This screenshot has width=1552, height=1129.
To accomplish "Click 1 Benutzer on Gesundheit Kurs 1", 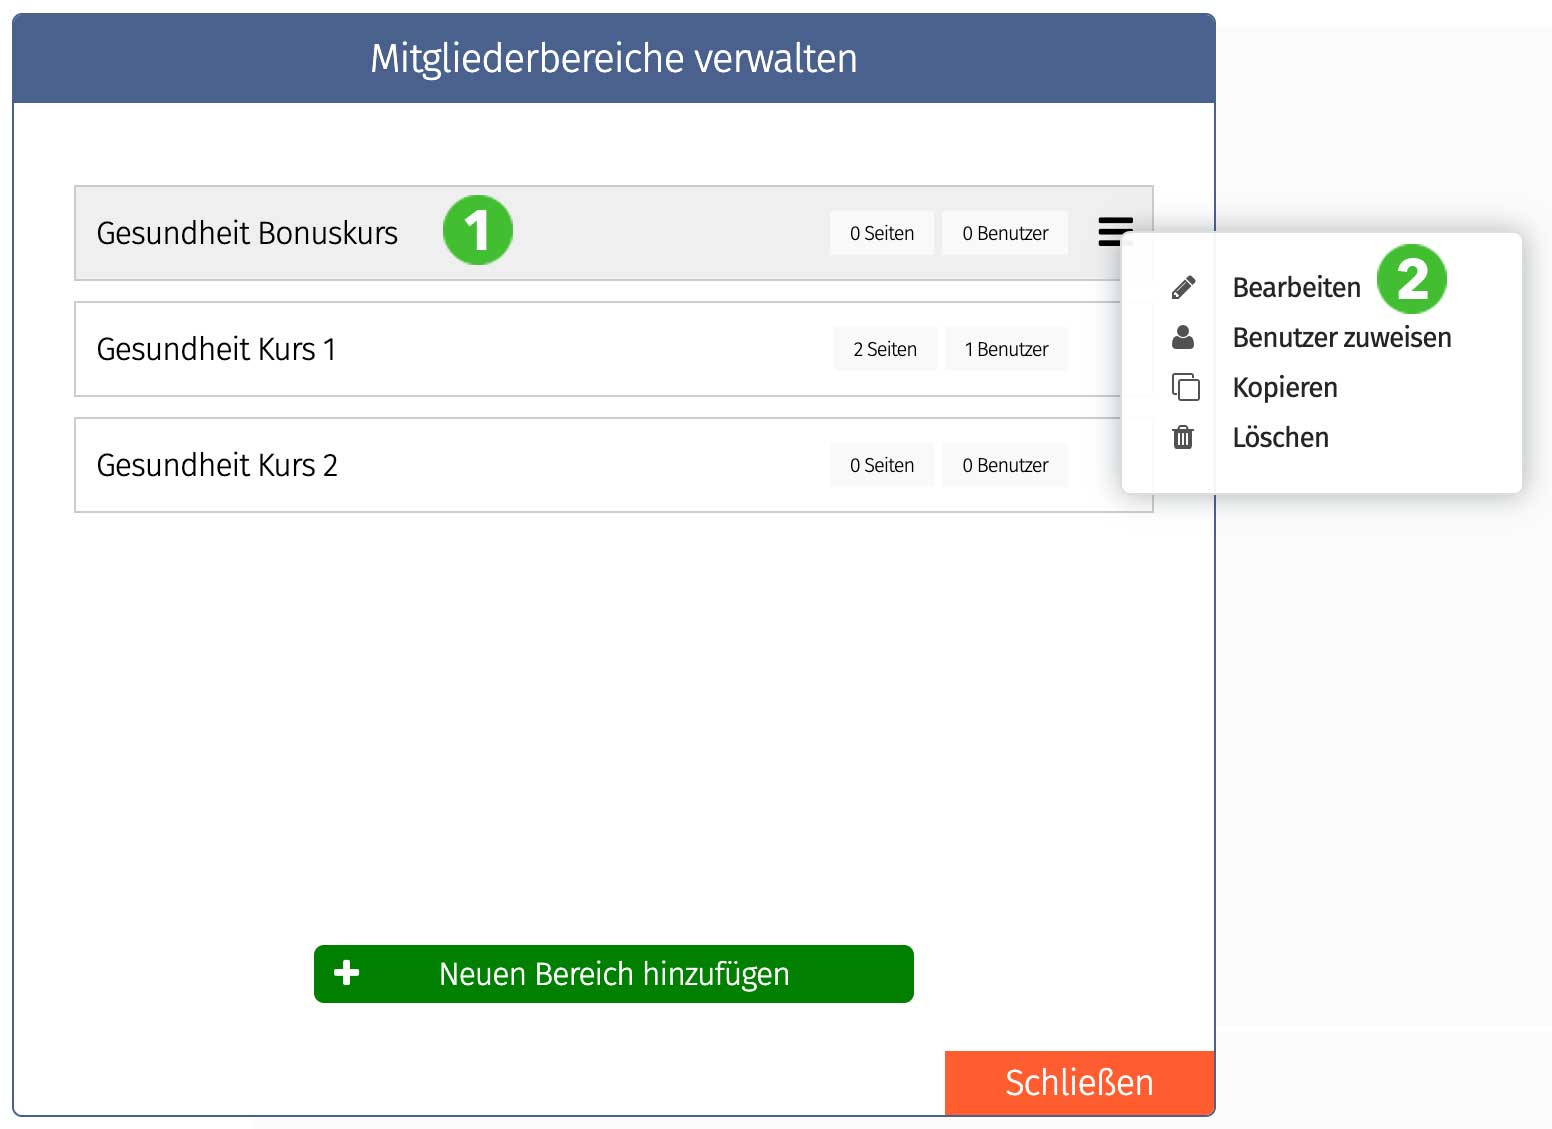I will pos(1006,348).
